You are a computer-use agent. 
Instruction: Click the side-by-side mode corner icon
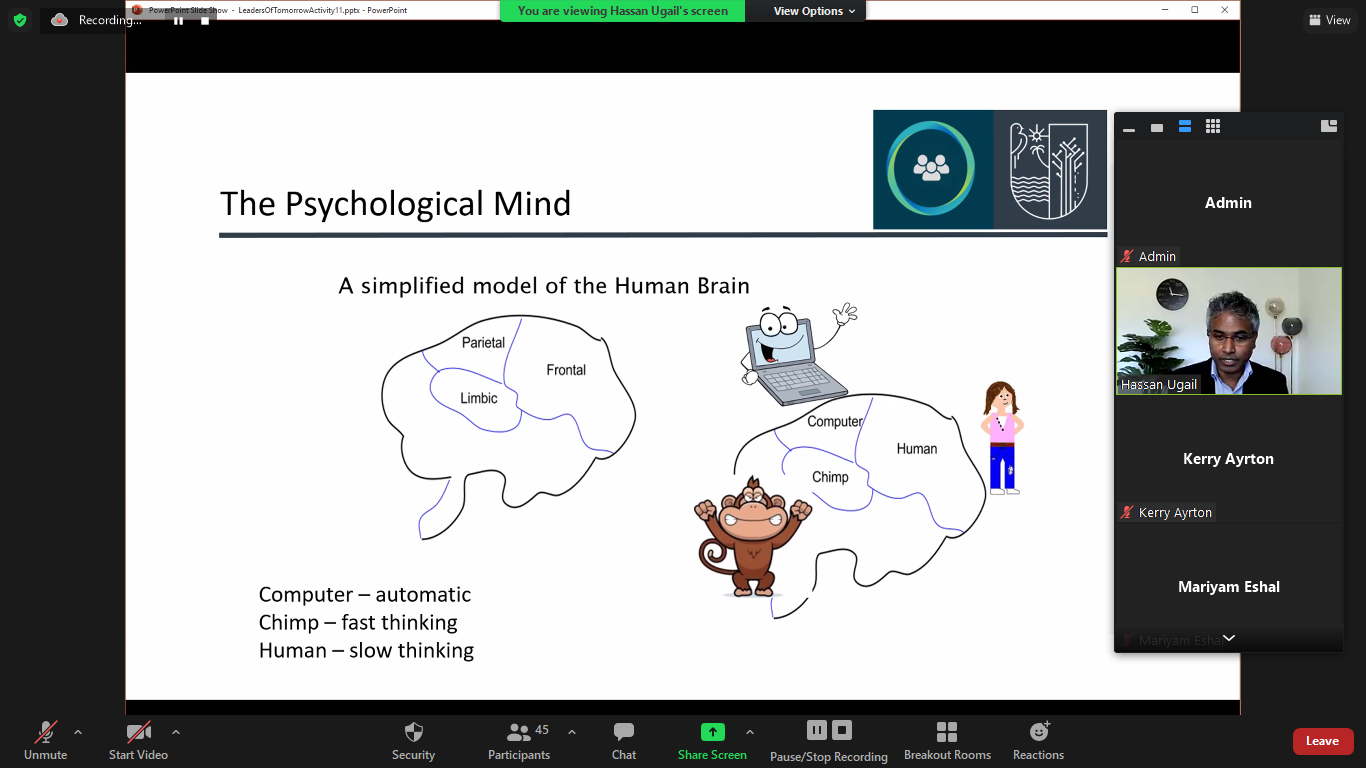pos(1329,126)
